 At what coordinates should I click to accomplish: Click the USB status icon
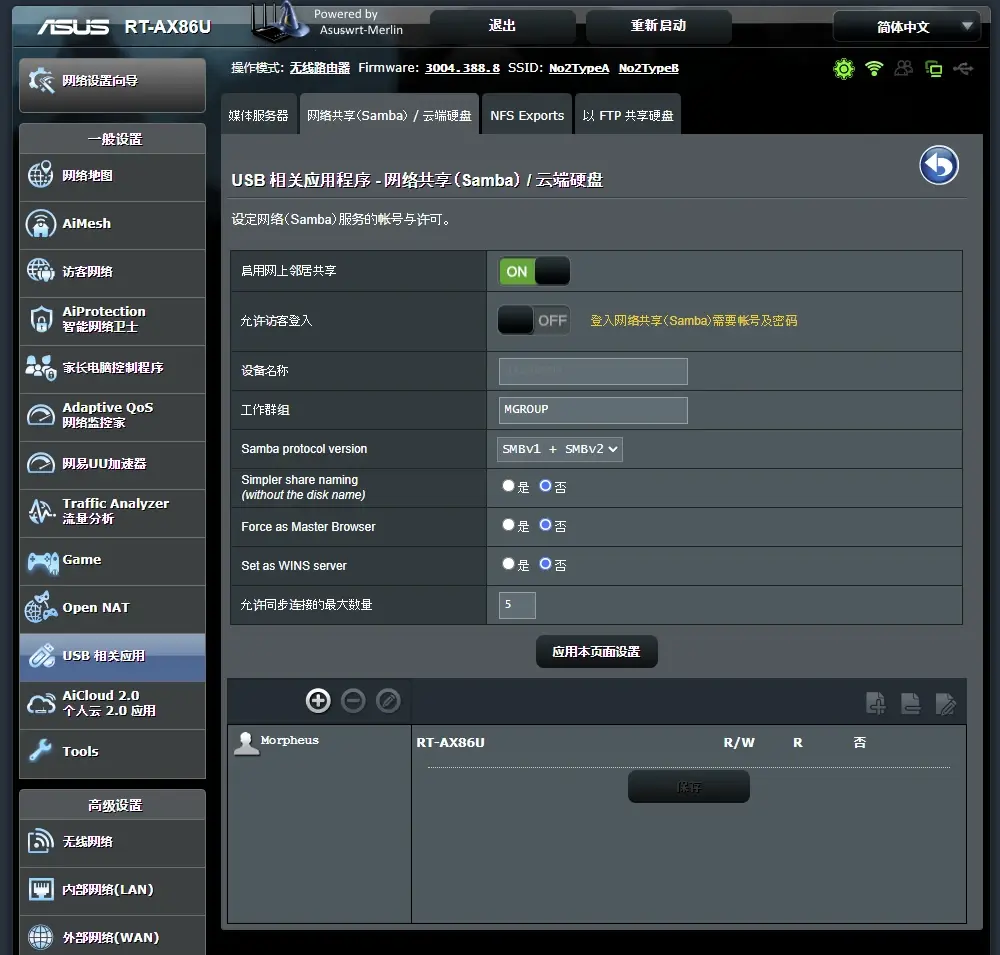(963, 68)
